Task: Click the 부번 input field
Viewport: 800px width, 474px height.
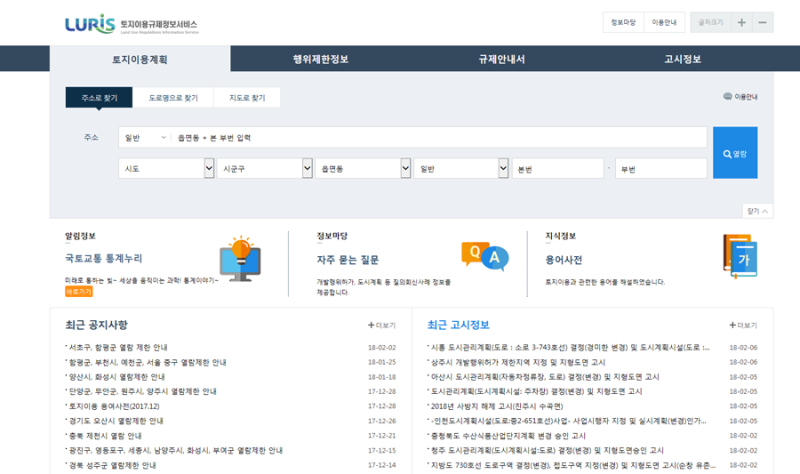Action: point(661,168)
